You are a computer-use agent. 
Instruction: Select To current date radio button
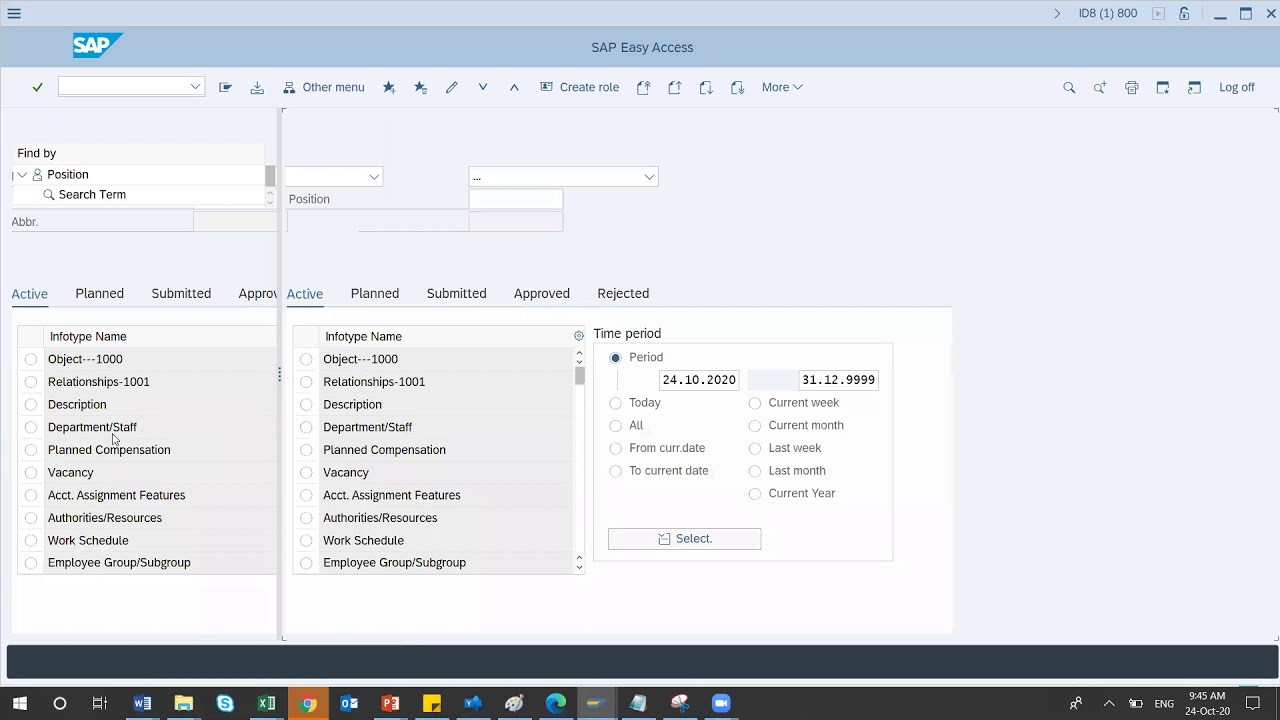click(x=615, y=471)
